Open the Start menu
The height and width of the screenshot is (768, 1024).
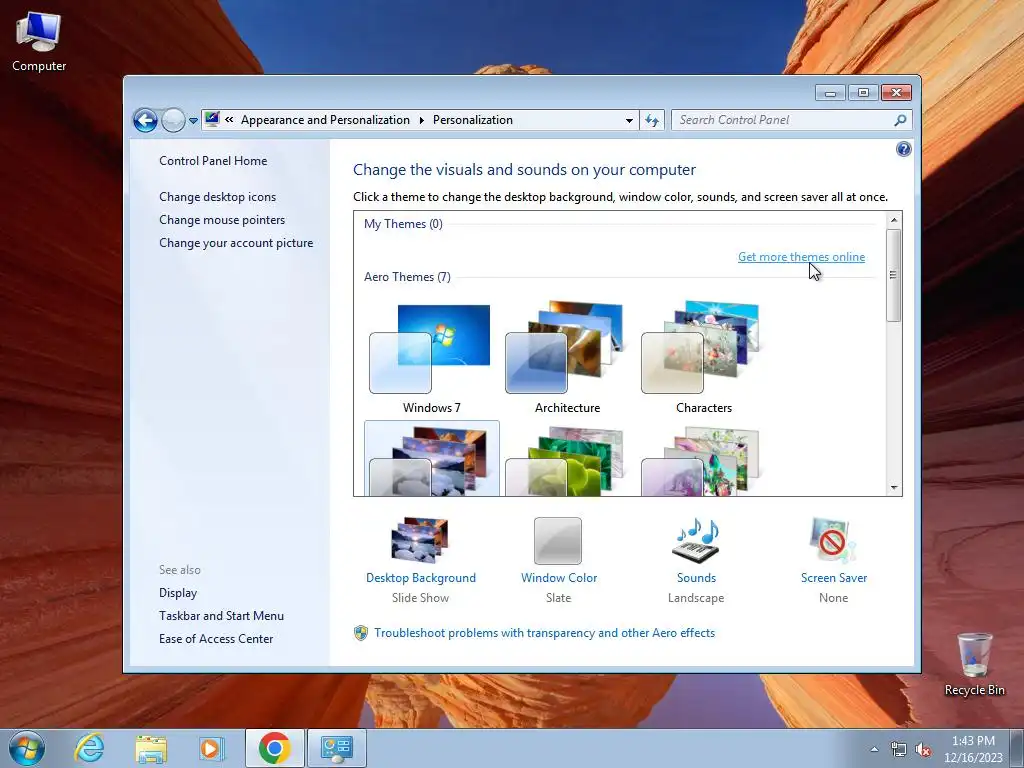coord(27,748)
